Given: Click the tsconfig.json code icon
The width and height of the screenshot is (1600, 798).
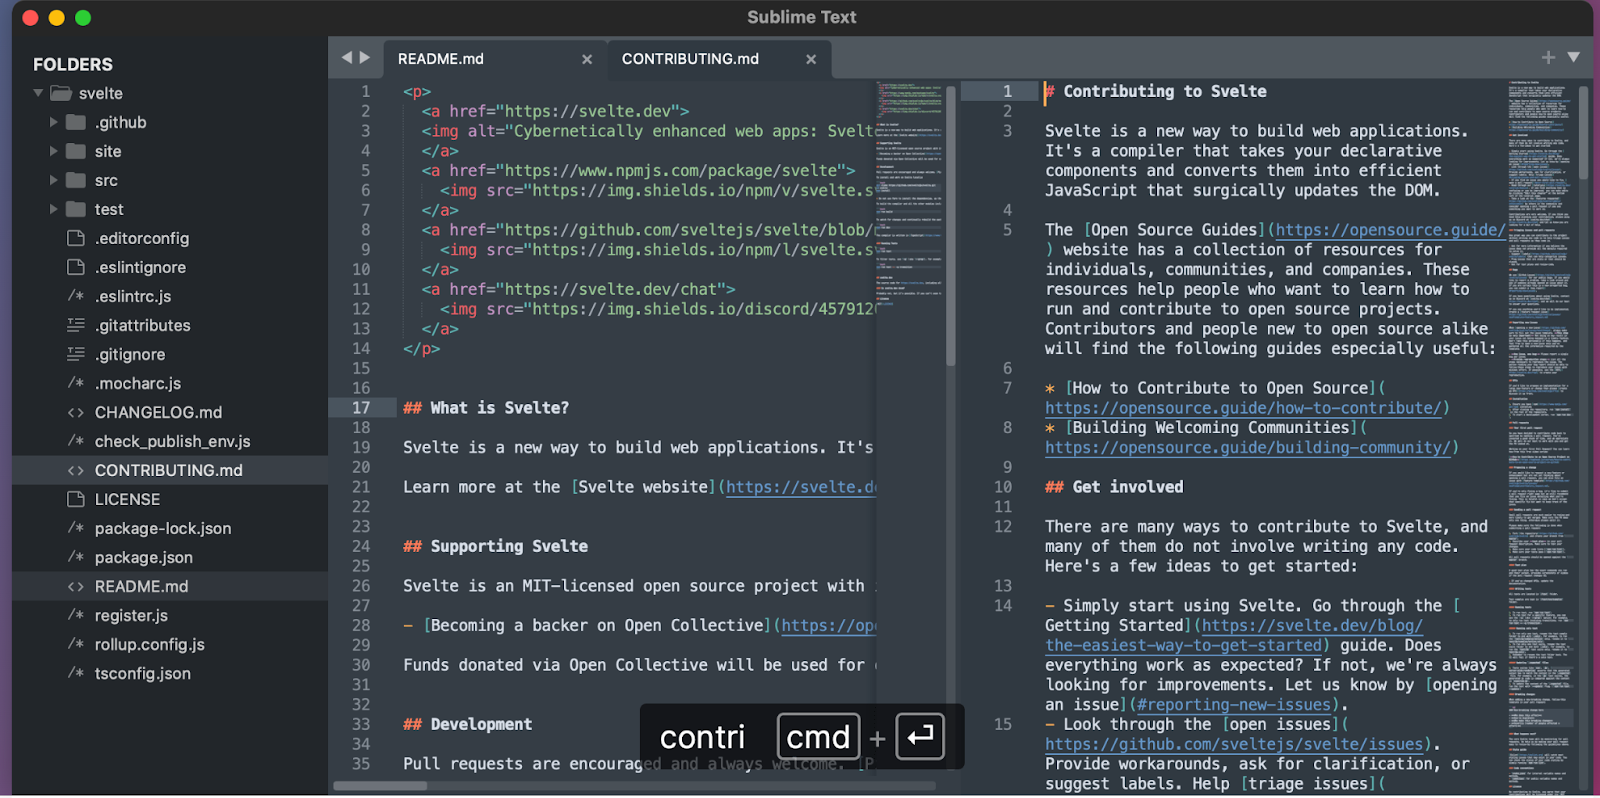Looking at the screenshot, I should [x=76, y=673].
